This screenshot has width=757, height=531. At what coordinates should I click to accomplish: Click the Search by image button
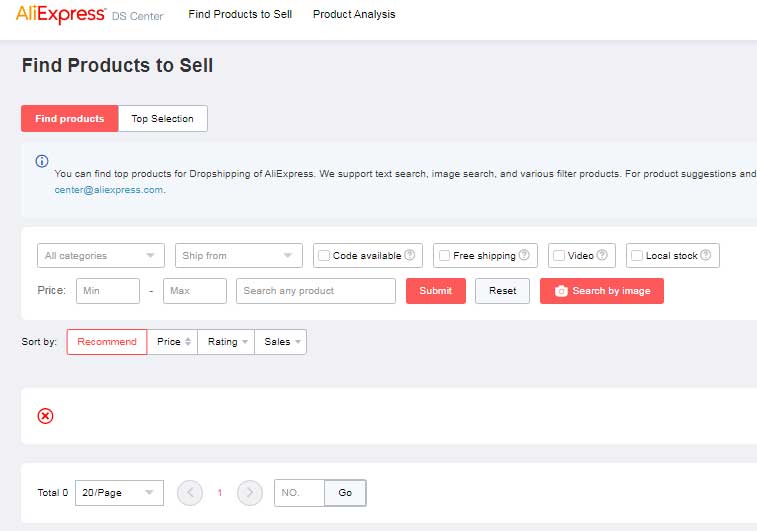(x=602, y=291)
